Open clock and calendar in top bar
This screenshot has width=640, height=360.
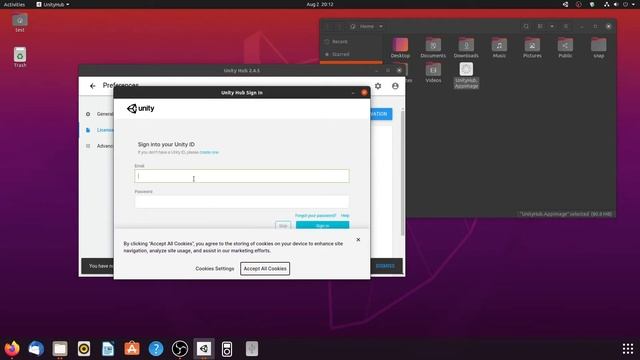click(320, 4)
